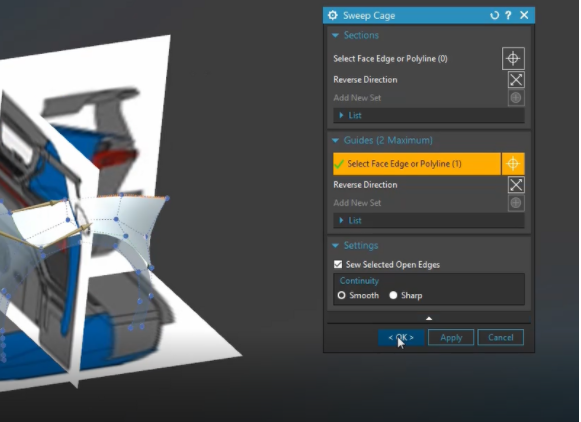Open the dialog help question mark

tap(508, 15)
